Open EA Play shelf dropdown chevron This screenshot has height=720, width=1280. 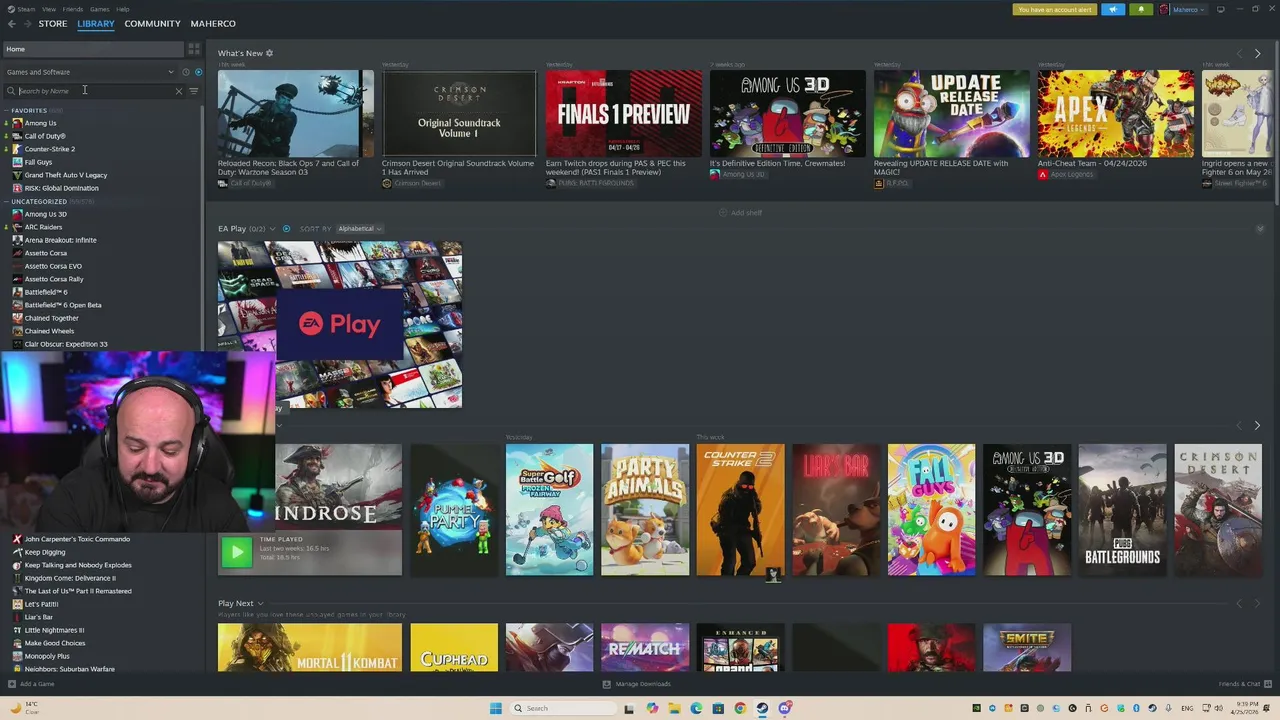tap(272, 229)
